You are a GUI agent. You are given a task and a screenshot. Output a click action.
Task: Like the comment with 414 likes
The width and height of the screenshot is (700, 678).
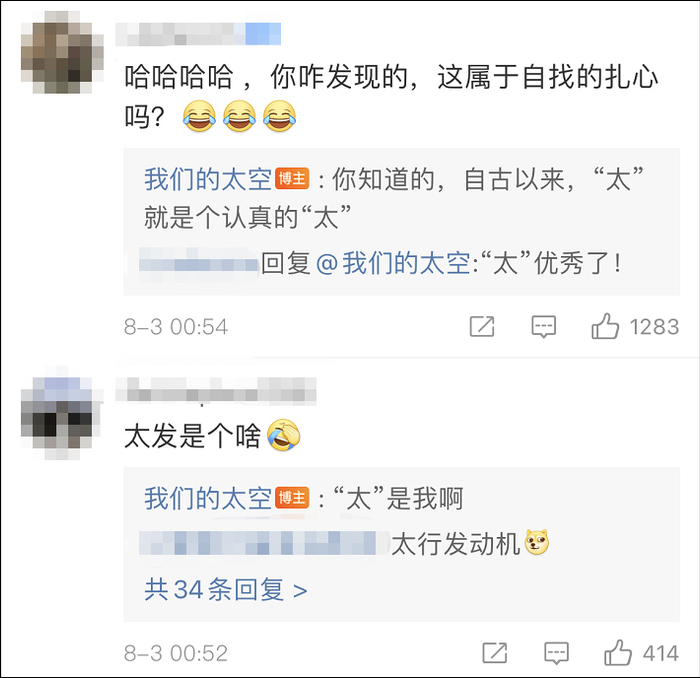[x=618, y=653]
